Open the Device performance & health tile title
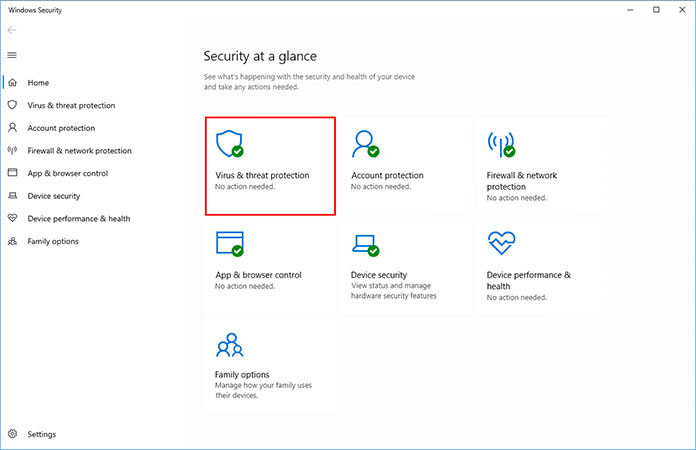The width and height of the screenshot is (696, 450). [529, 280]
